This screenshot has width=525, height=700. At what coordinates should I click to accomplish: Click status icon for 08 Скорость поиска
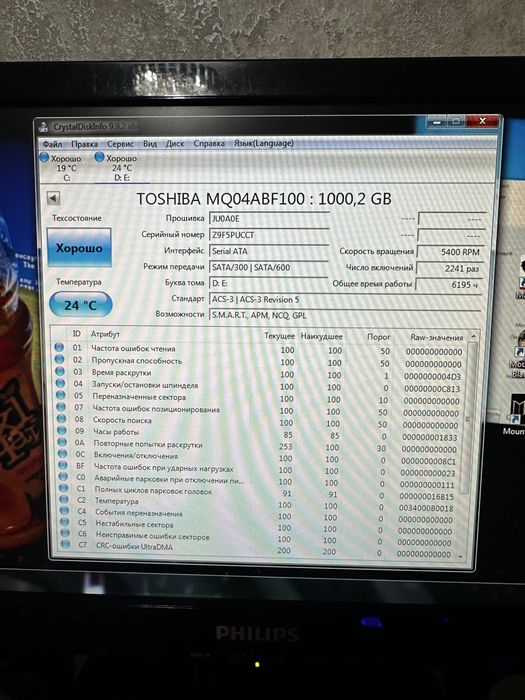click(62, 419)
